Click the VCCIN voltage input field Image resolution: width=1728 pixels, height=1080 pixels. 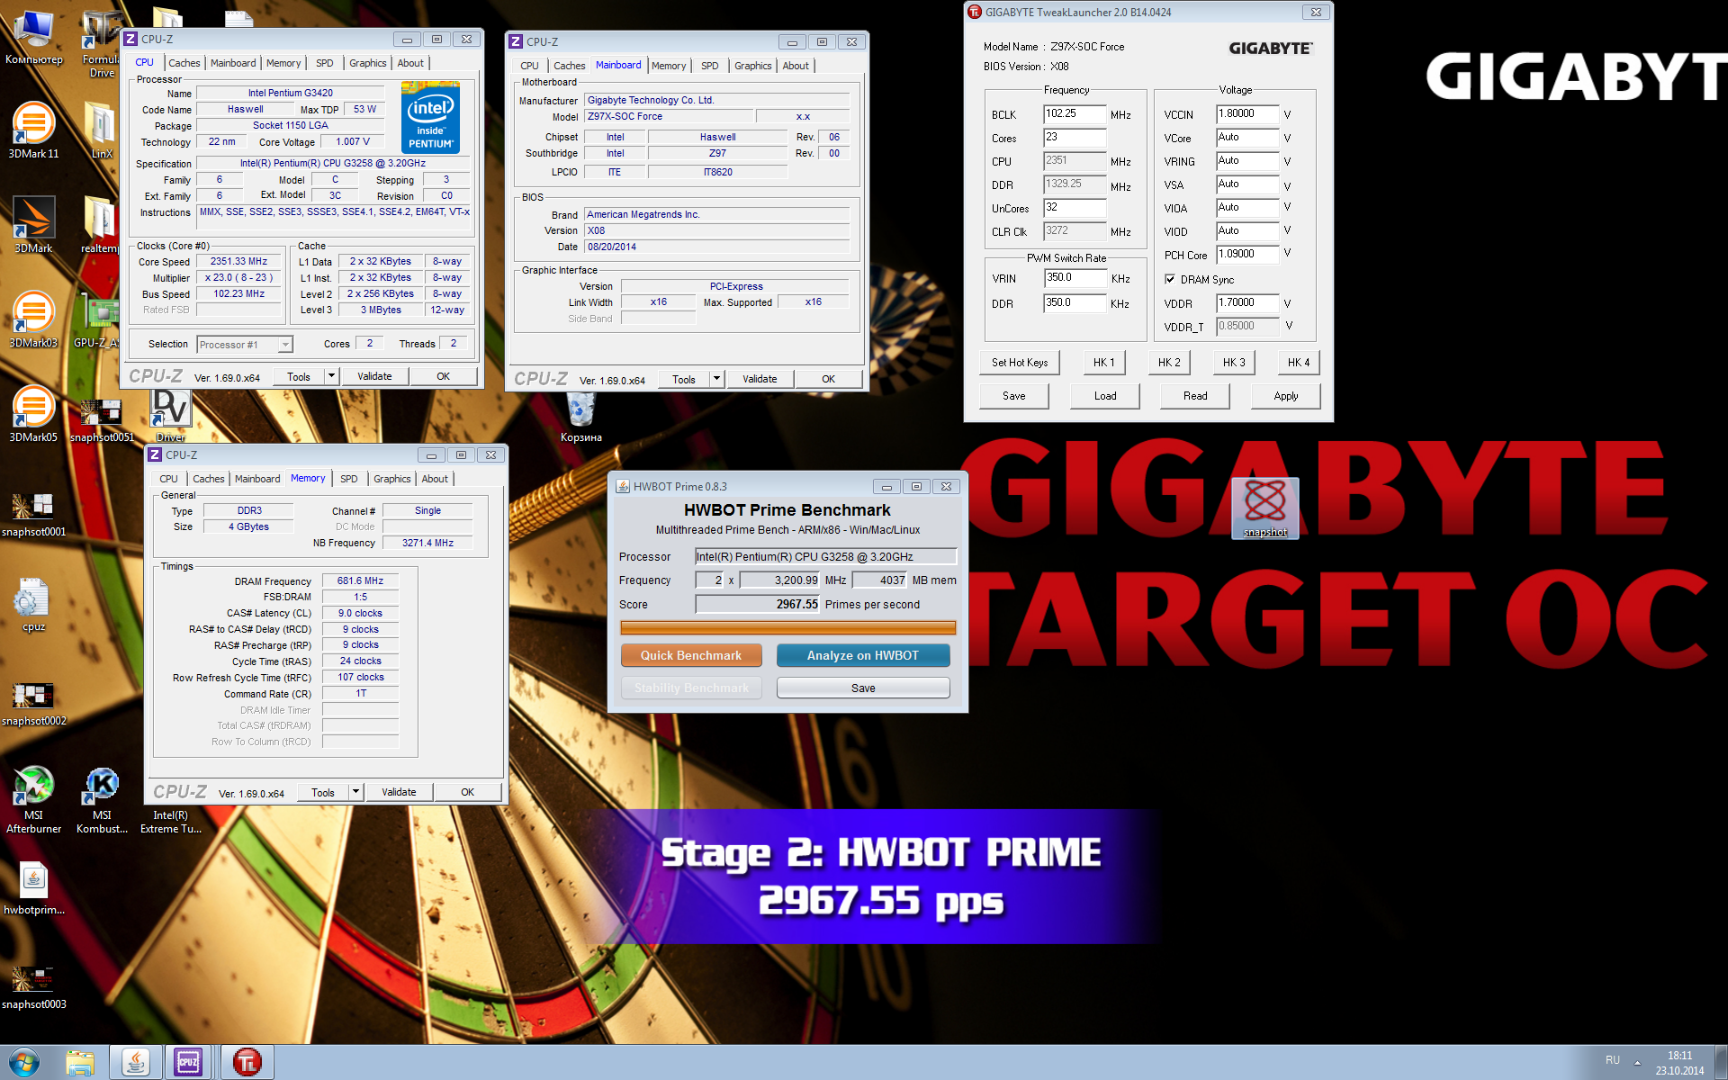[1247, 114]
